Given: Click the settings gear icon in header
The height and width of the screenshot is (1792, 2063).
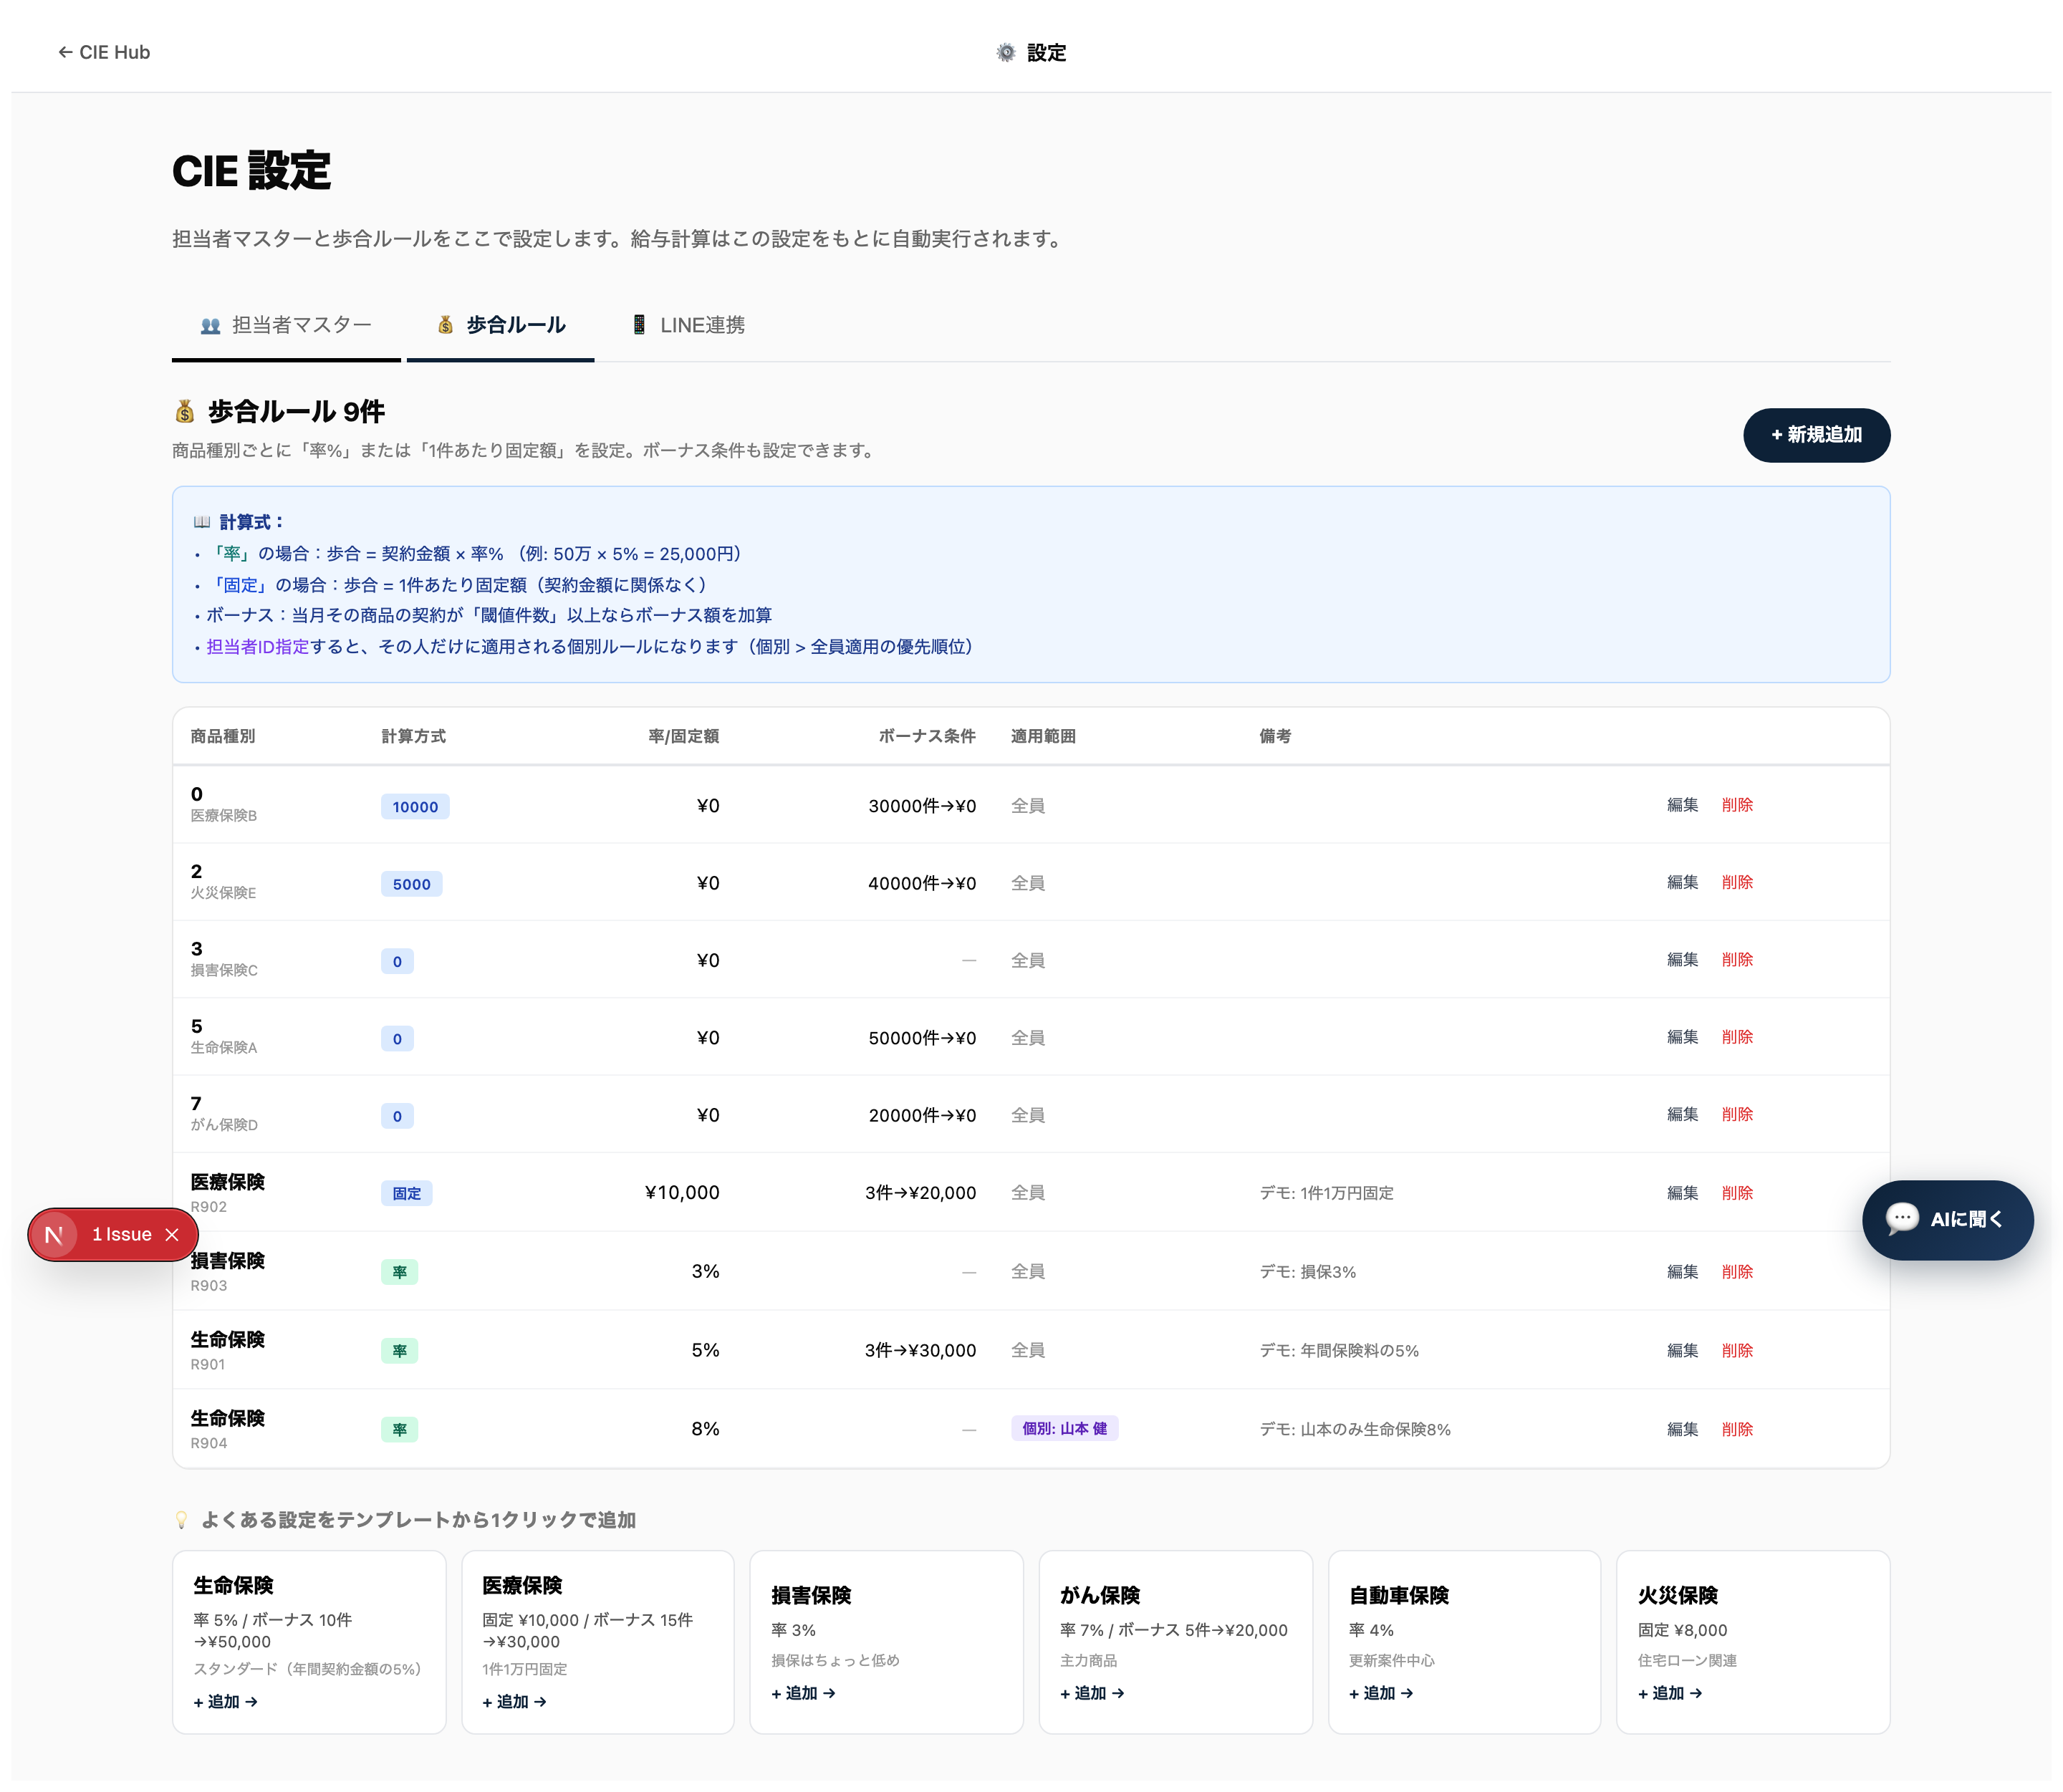Looking at the screenshot, I should [x=1005, y=52].
